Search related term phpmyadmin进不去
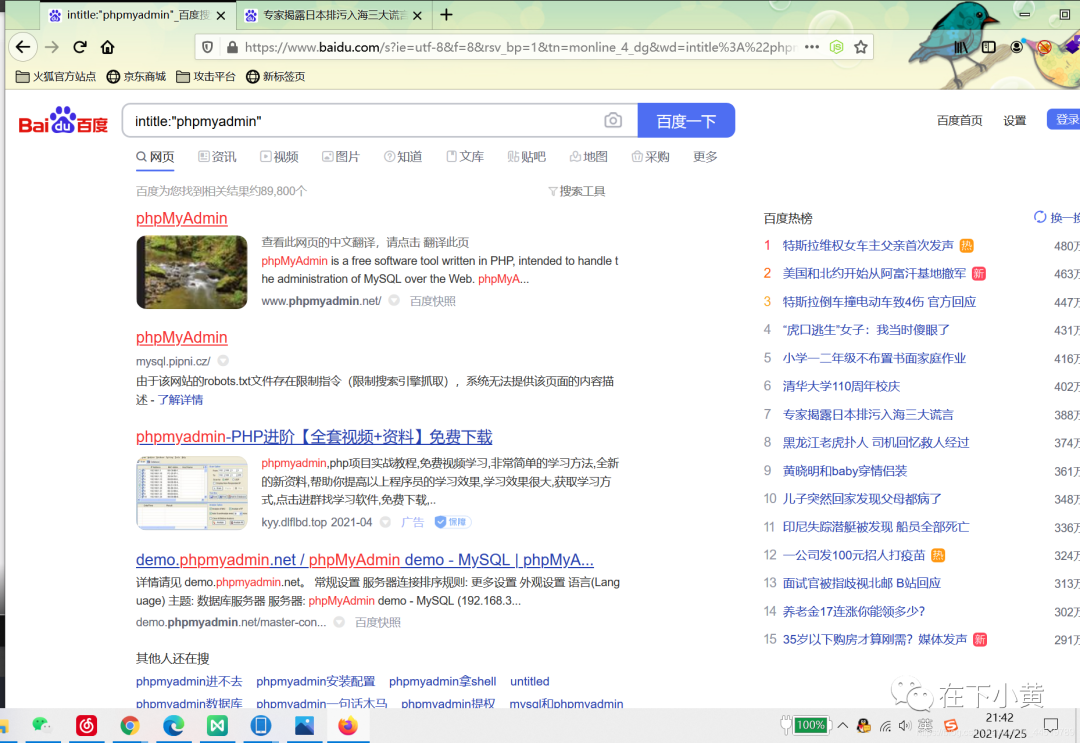Viewport: 1080px width, 743px height. pos(189,682)
